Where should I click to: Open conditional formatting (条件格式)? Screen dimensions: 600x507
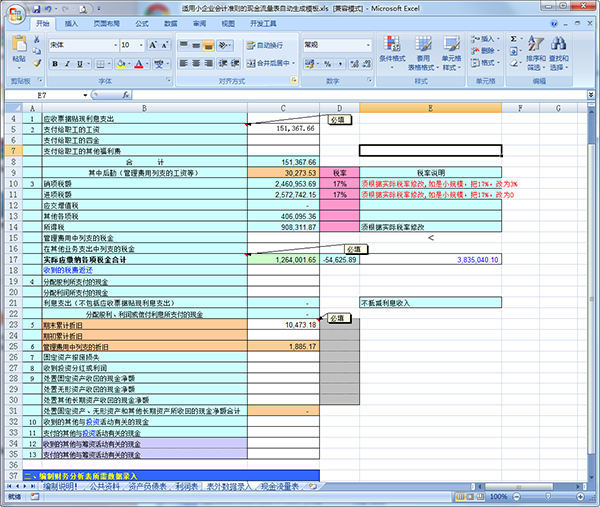(392, 53)
